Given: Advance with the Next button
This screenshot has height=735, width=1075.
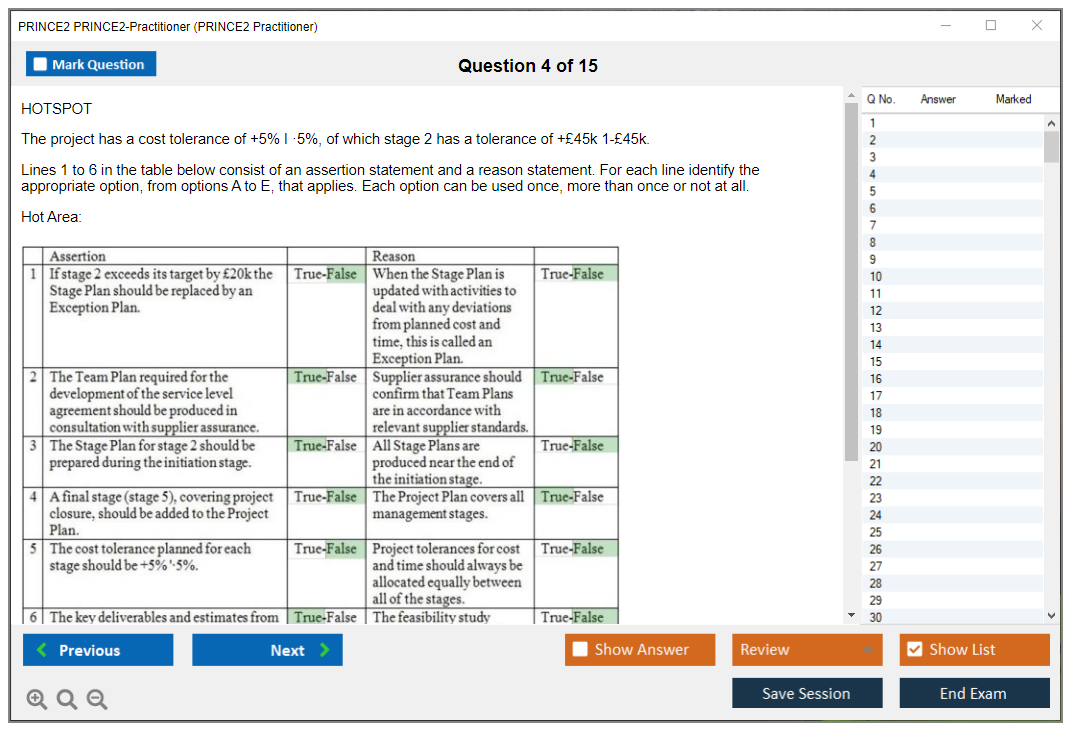Looking at the screenshot, I should [x=267, y=650].
